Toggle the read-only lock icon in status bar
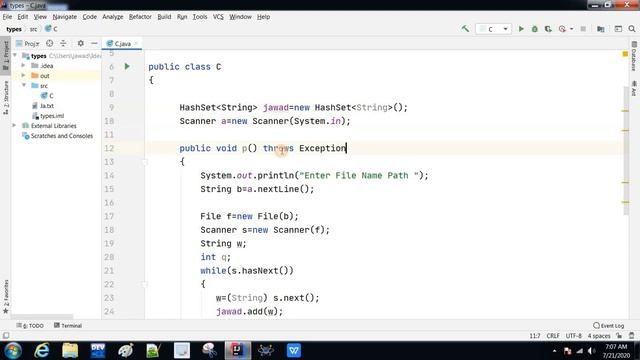 coord(619,336)
